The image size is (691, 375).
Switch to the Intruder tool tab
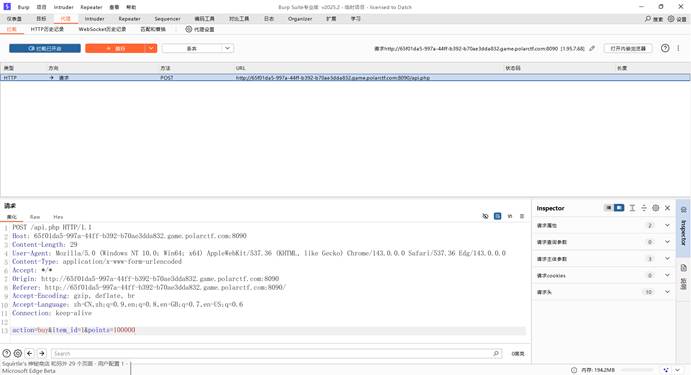pyautogui.click(x=94, y=19)
